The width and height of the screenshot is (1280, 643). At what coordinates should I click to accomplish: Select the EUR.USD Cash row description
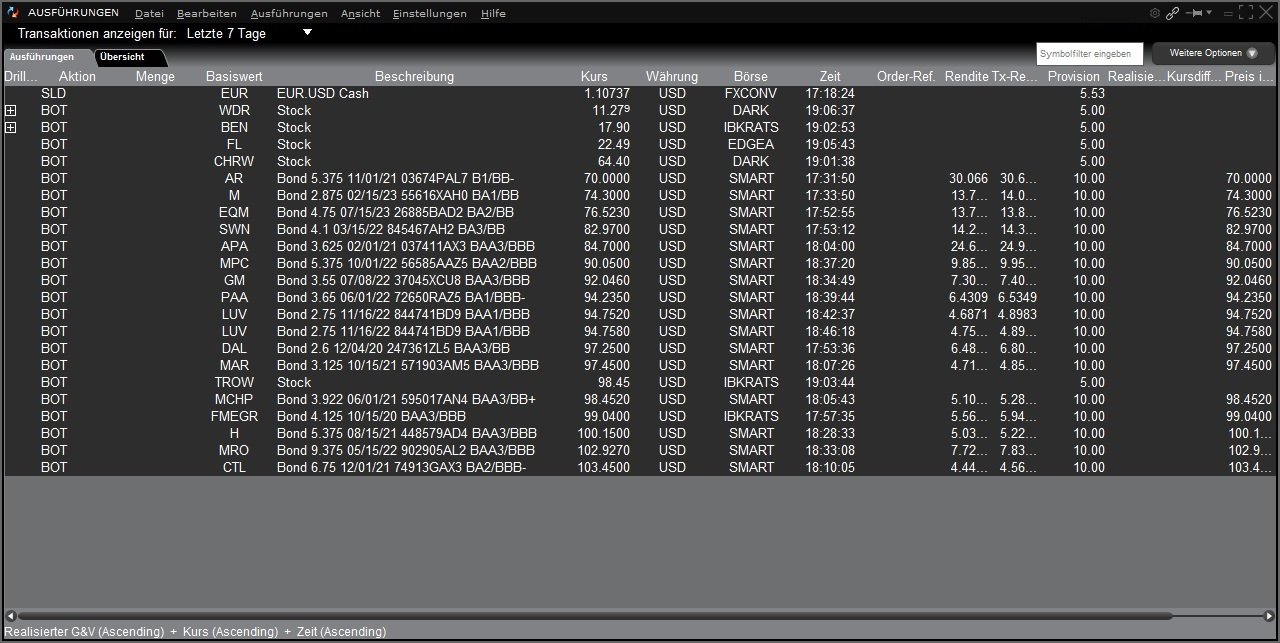point(323,94)
